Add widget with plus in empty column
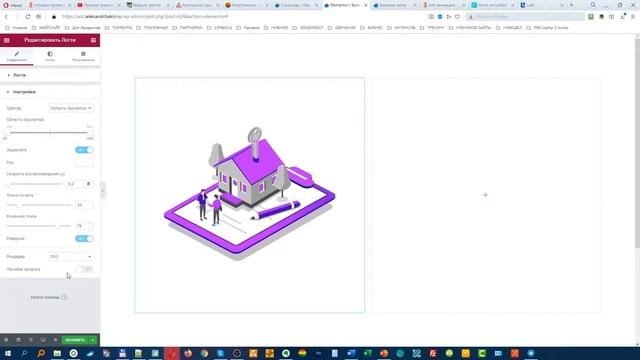This screenshot has width=640, height=360. tap(485, 195)
